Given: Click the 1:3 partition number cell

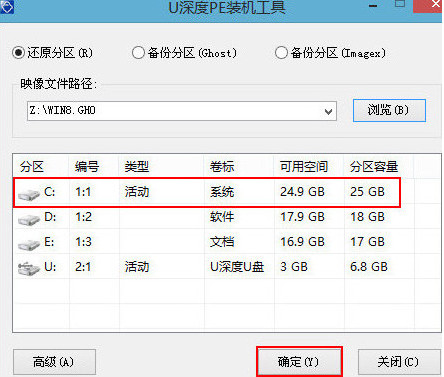Looking at the screenshot, I should [x=83, y=242].
